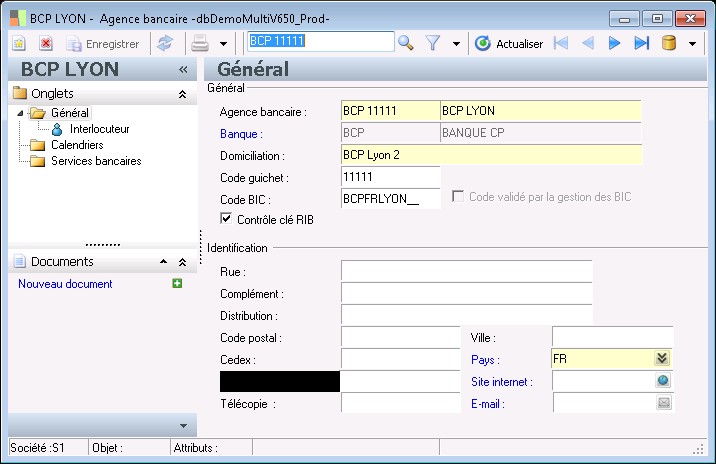Uncheck the Contrôle clé RIB checkbox
716x464 pixels.
coord(226,219)
